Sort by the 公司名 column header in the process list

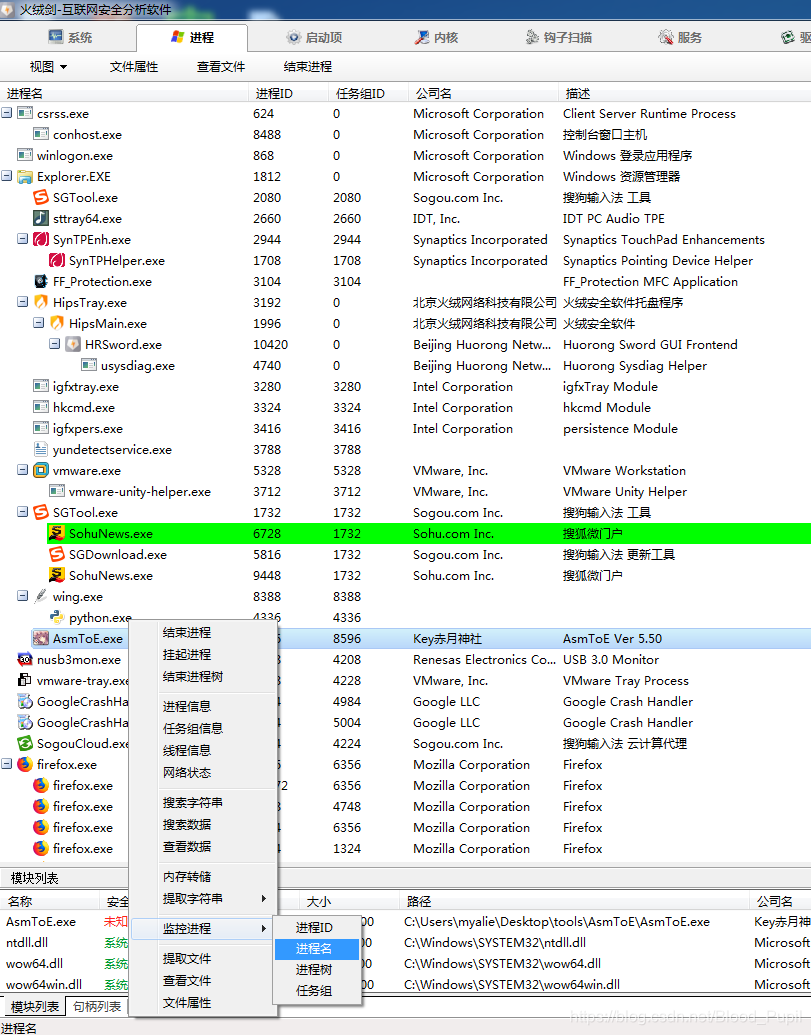(482, 93)
